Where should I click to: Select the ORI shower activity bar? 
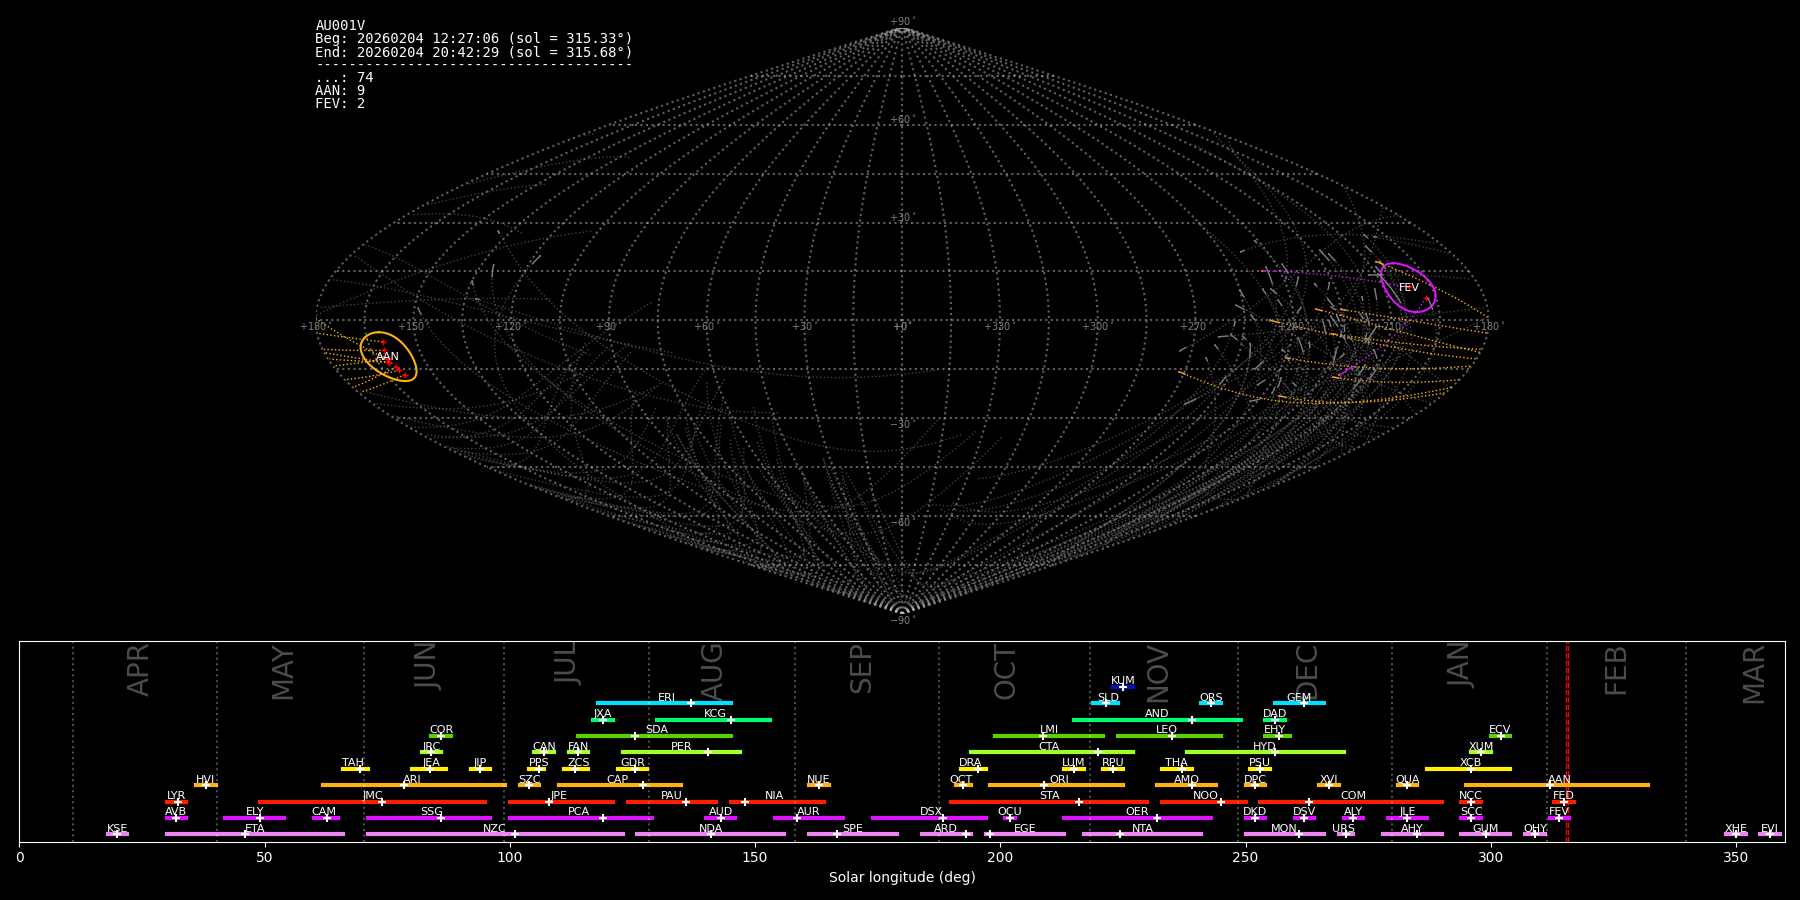1056,785
